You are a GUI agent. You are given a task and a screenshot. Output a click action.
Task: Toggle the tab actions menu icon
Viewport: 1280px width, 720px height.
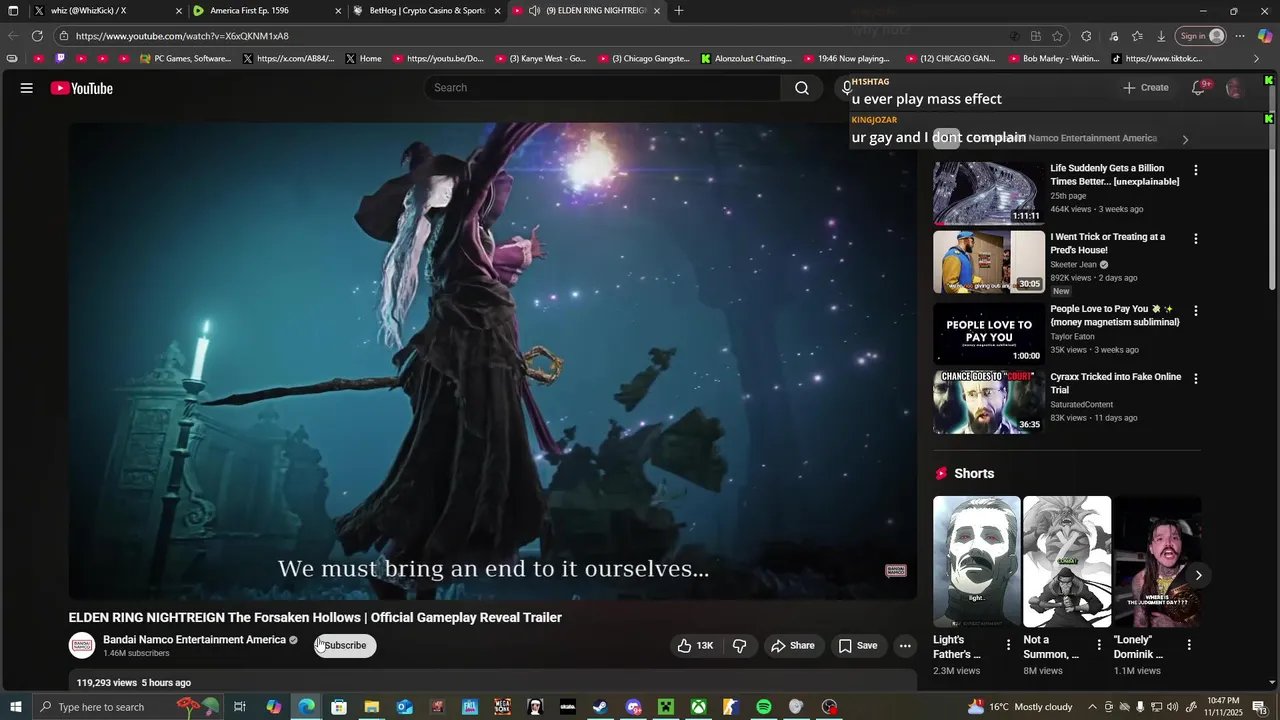[13, 11]
